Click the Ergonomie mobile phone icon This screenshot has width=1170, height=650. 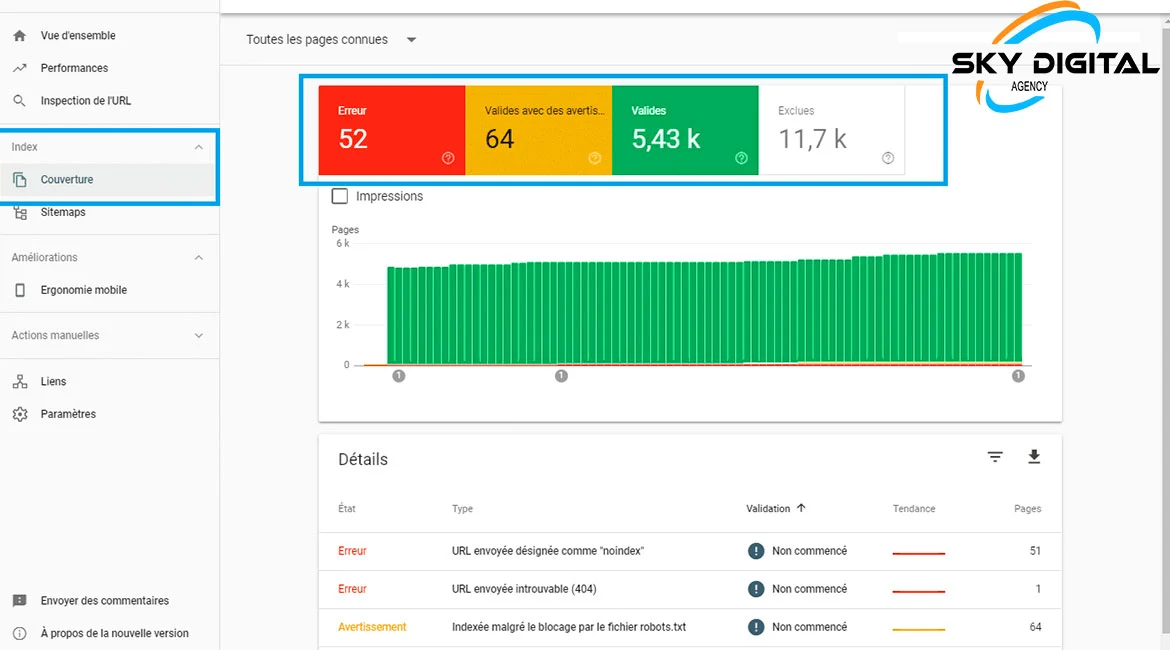(20, 290)
